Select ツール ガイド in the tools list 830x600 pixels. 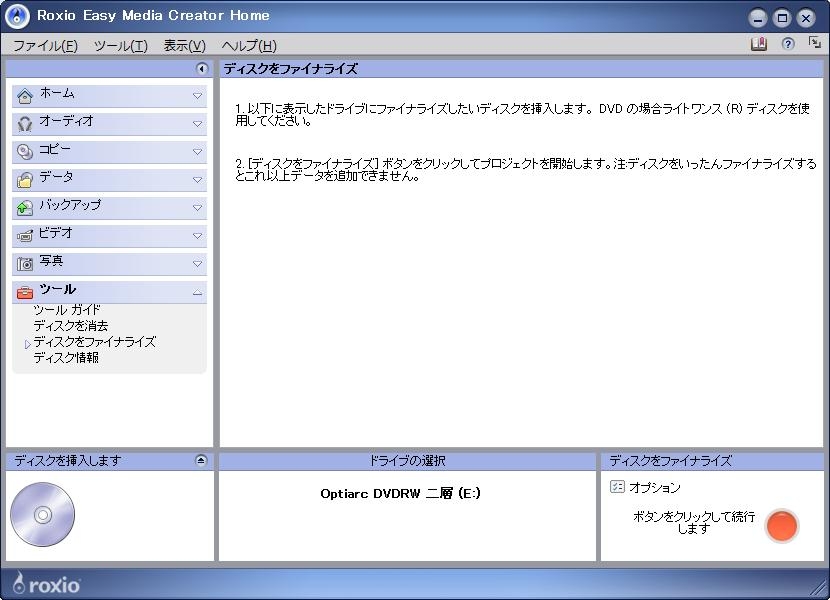coord(67,309)
